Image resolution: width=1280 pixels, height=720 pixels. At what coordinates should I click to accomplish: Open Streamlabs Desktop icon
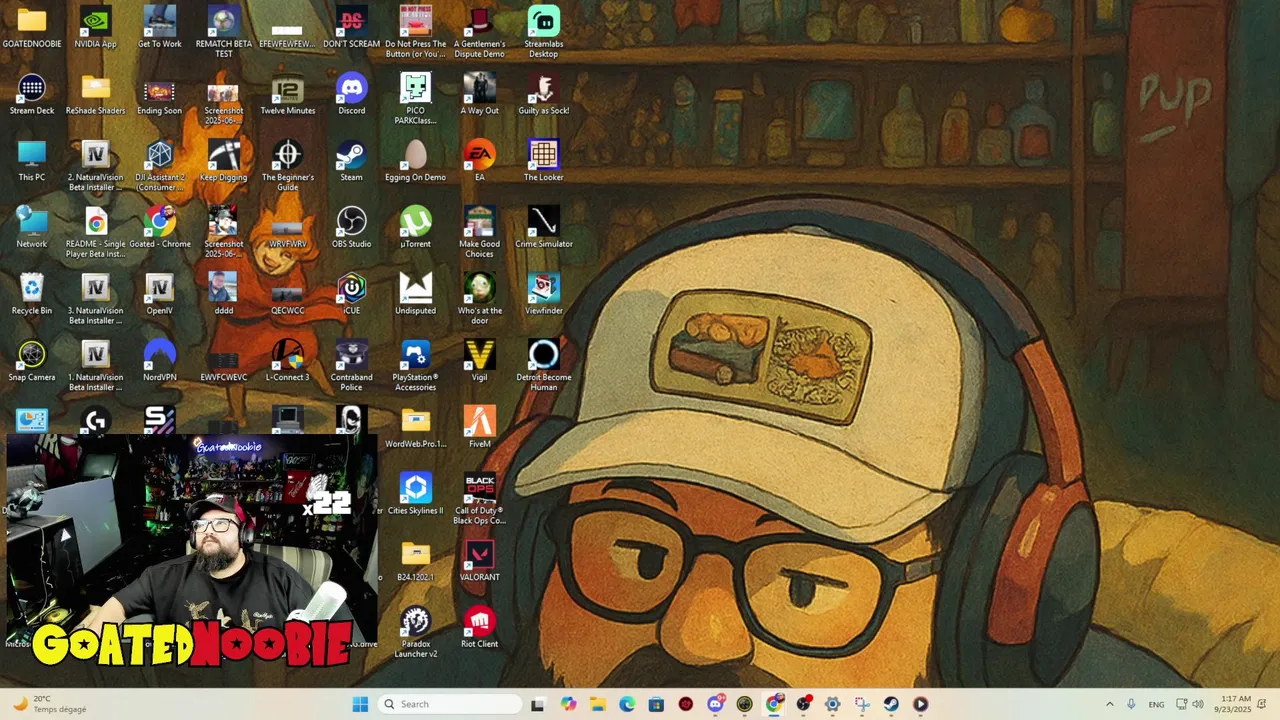[x=543, y=32]
